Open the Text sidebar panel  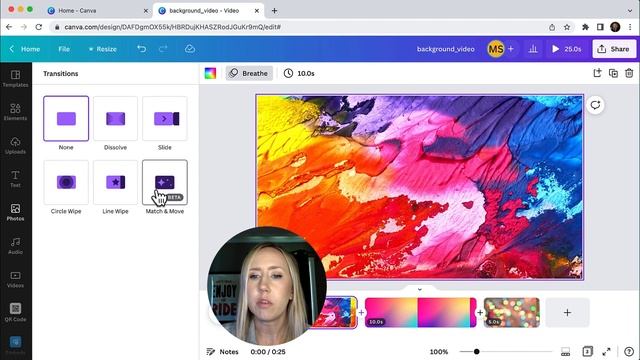click(16, 179)
